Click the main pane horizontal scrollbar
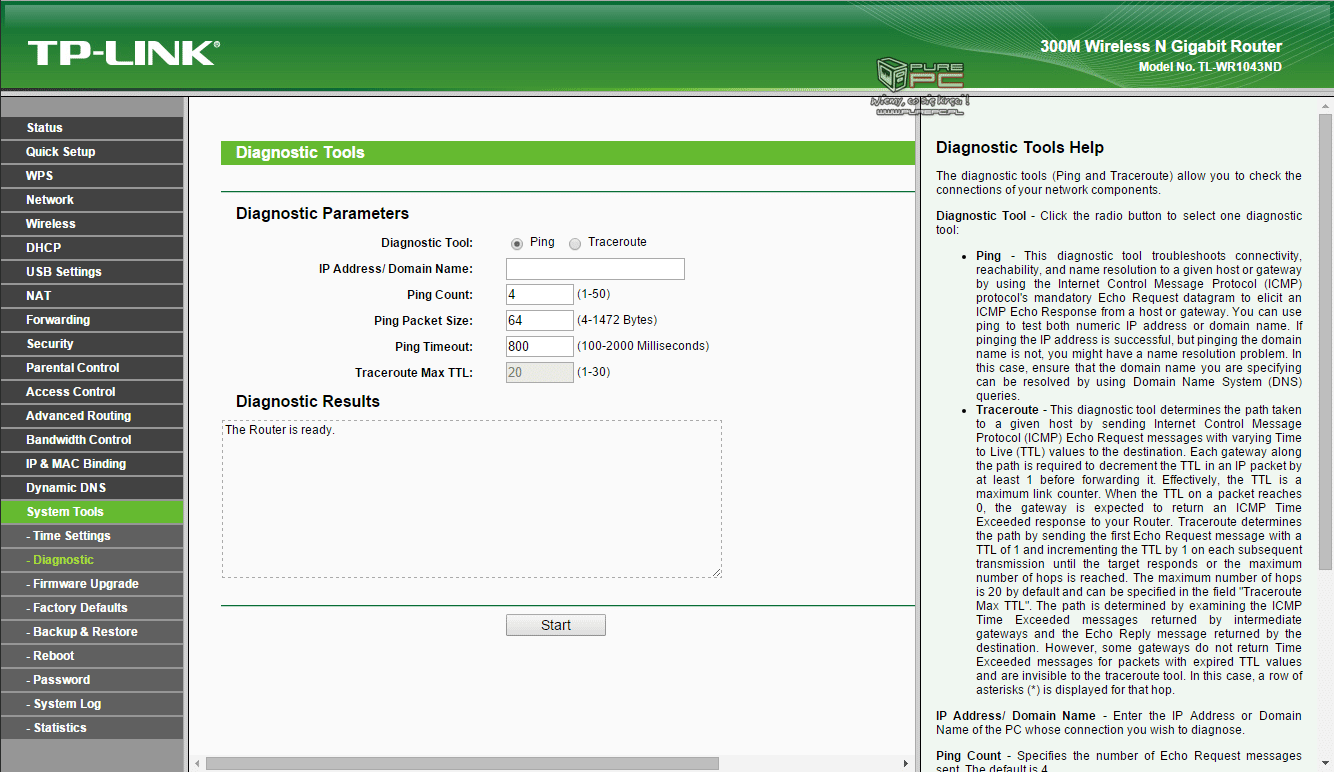This screenshot has height=772, width=1334. [462, 763]
